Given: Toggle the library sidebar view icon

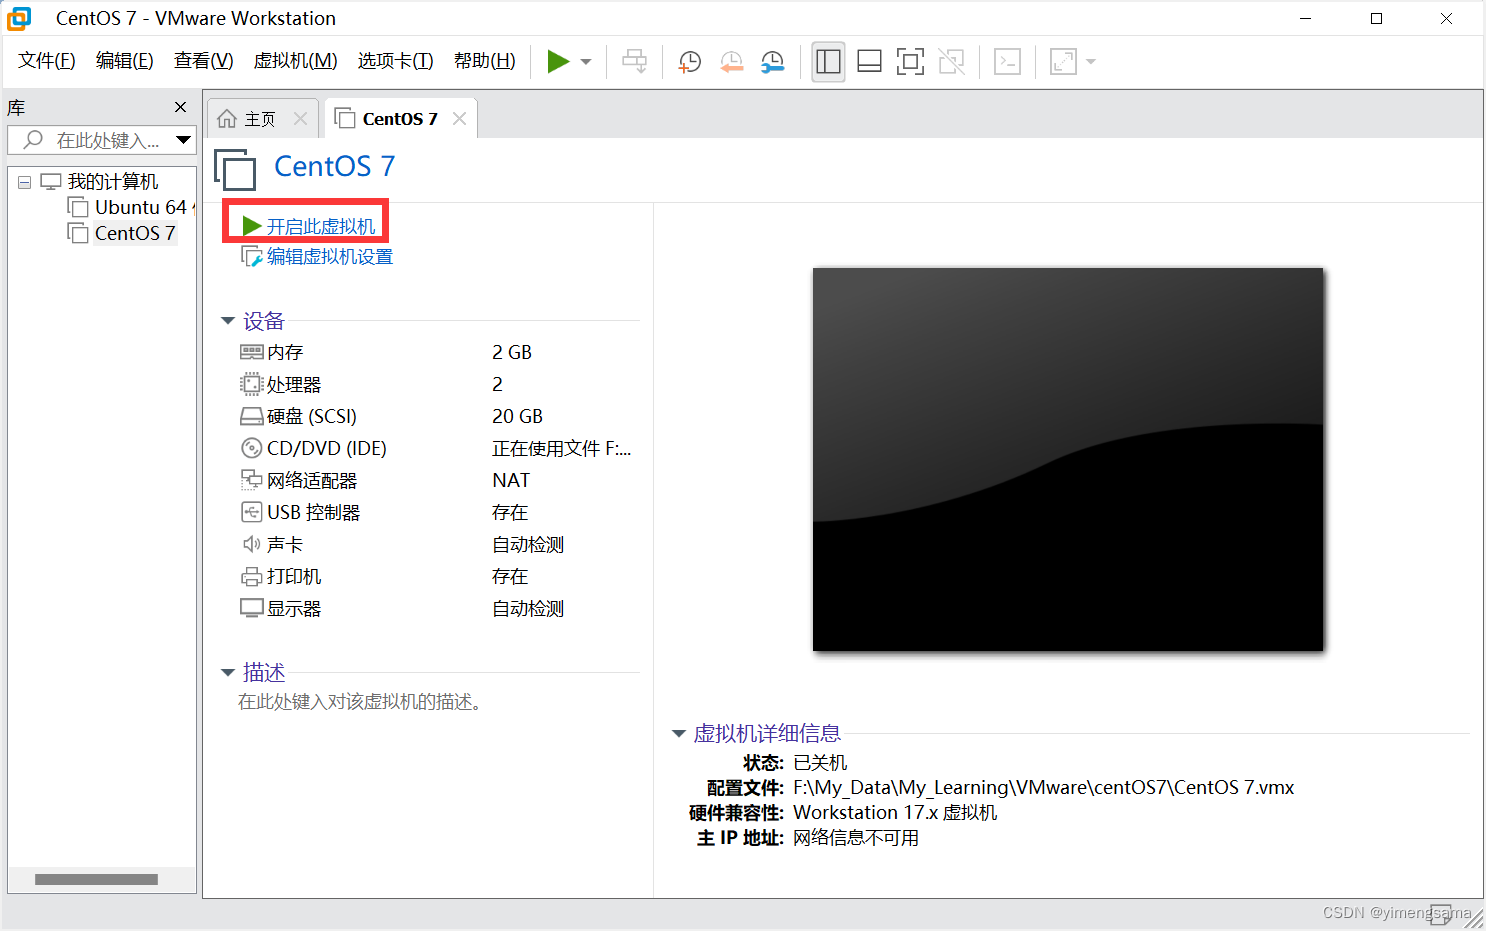Looking at the screenshot, I should 828,62.
